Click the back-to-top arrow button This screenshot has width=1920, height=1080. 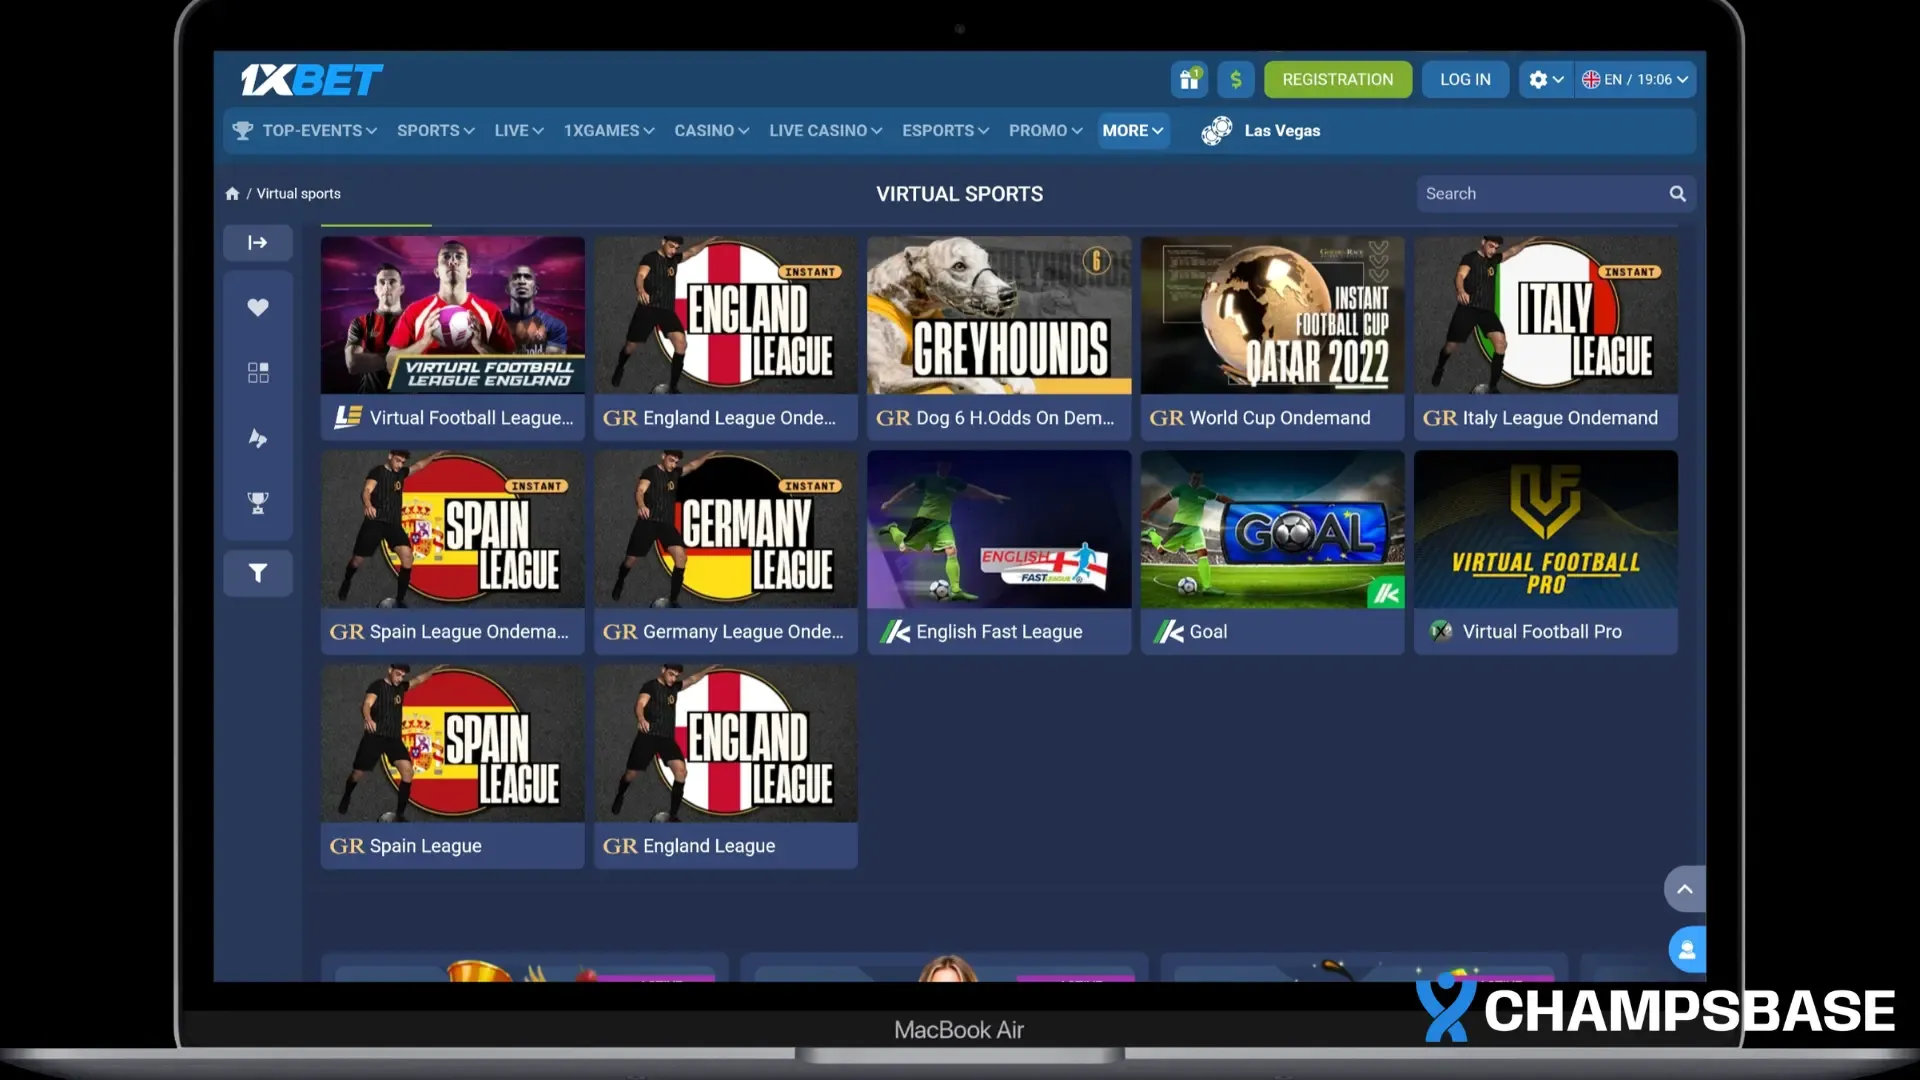point(1685,889)
